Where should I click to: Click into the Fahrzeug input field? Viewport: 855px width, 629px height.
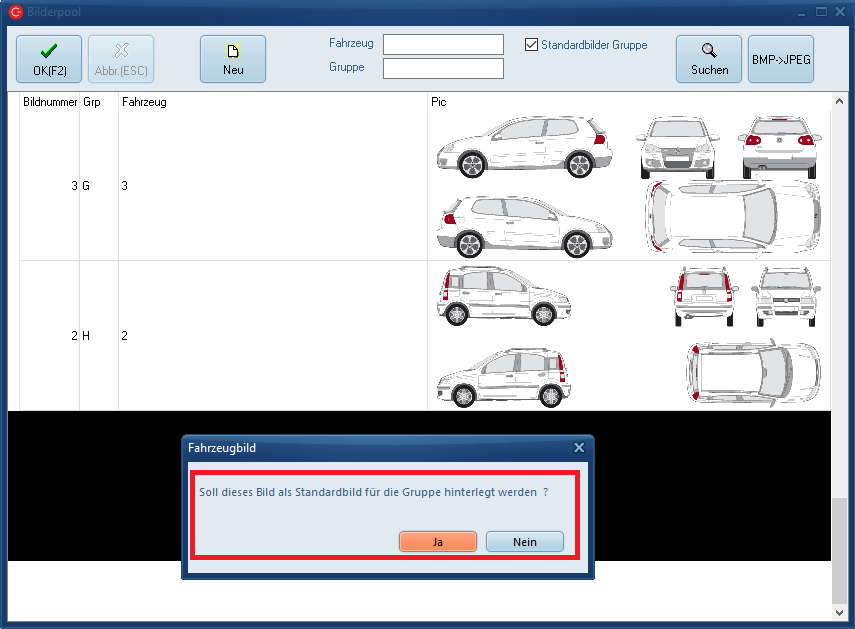pos(443,45)
